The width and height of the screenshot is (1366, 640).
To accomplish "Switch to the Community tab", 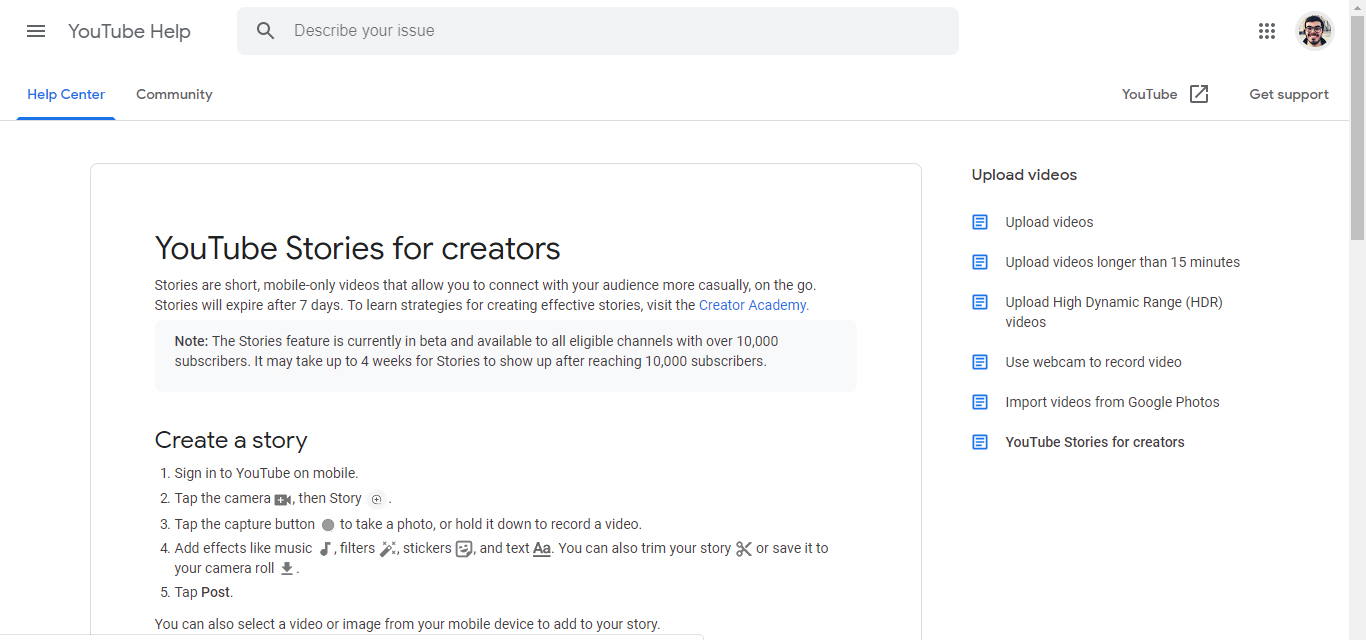I will tap(174, 94).
